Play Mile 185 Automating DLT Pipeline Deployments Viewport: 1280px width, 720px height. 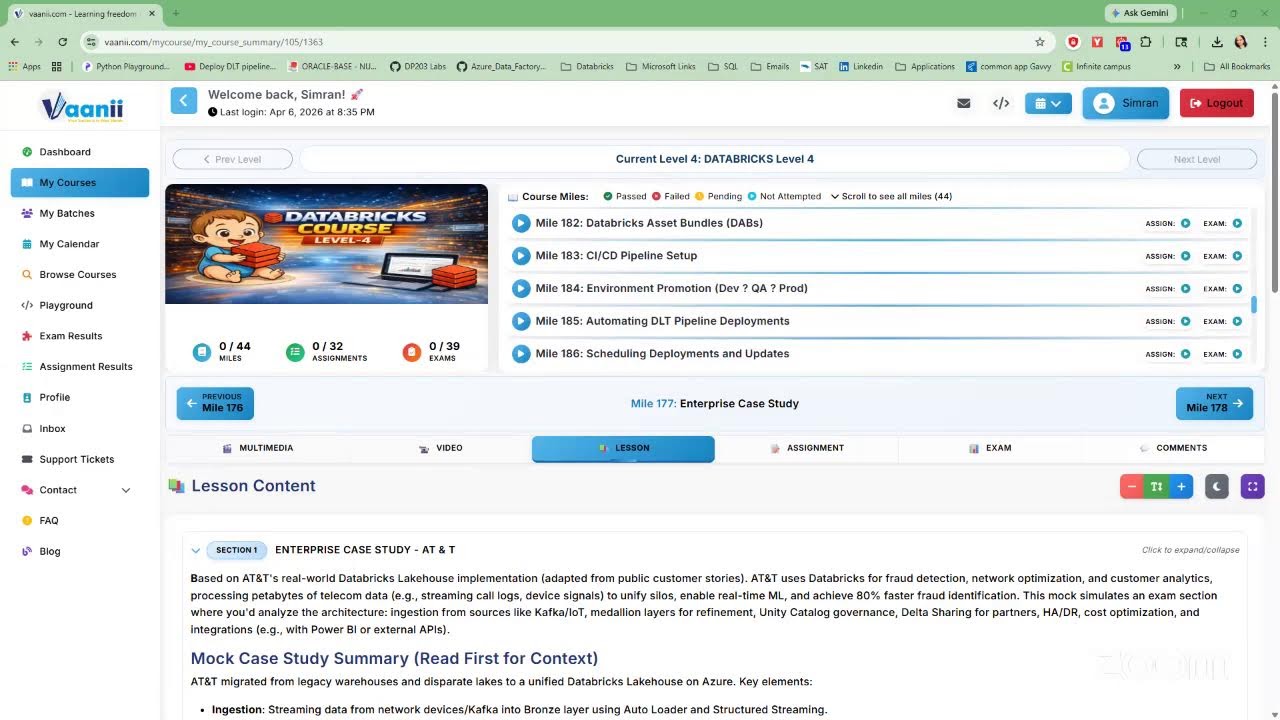click(x=521, y=321)
